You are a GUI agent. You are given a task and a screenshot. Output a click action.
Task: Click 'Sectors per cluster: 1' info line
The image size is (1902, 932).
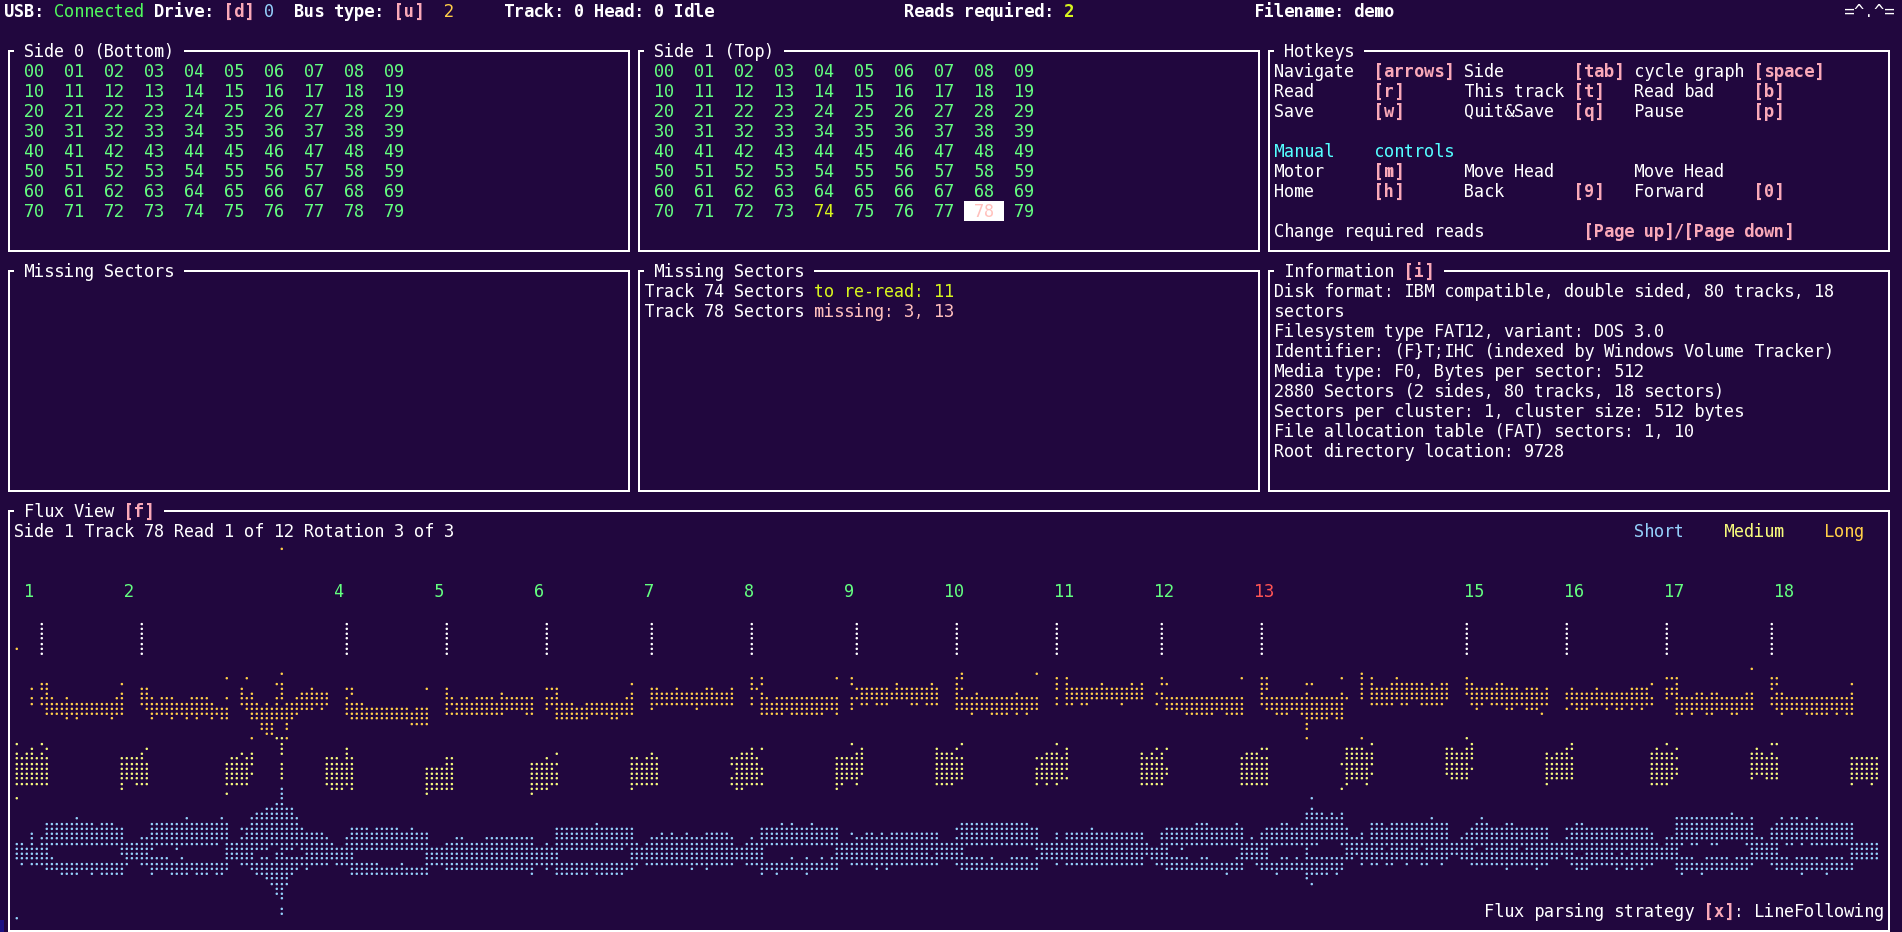[x=1509, y=411]
